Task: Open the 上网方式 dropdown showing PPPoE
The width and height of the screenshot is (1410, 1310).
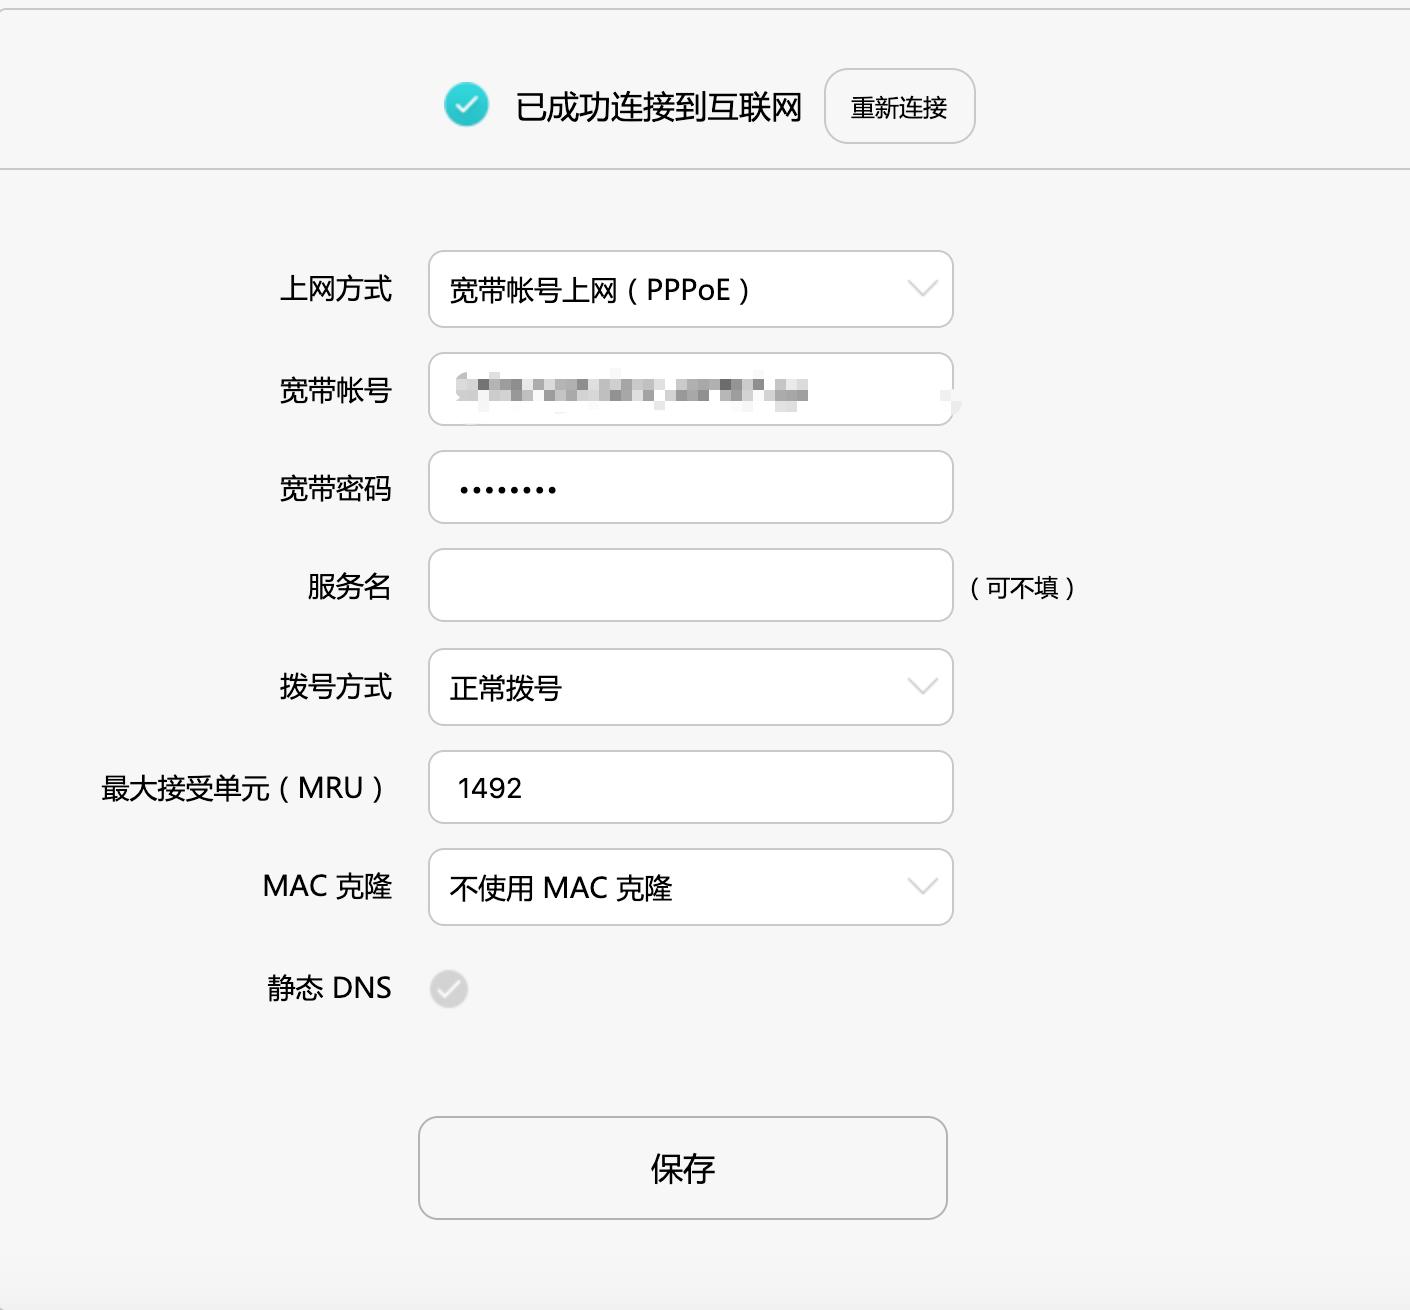Action: pos(690,290)
